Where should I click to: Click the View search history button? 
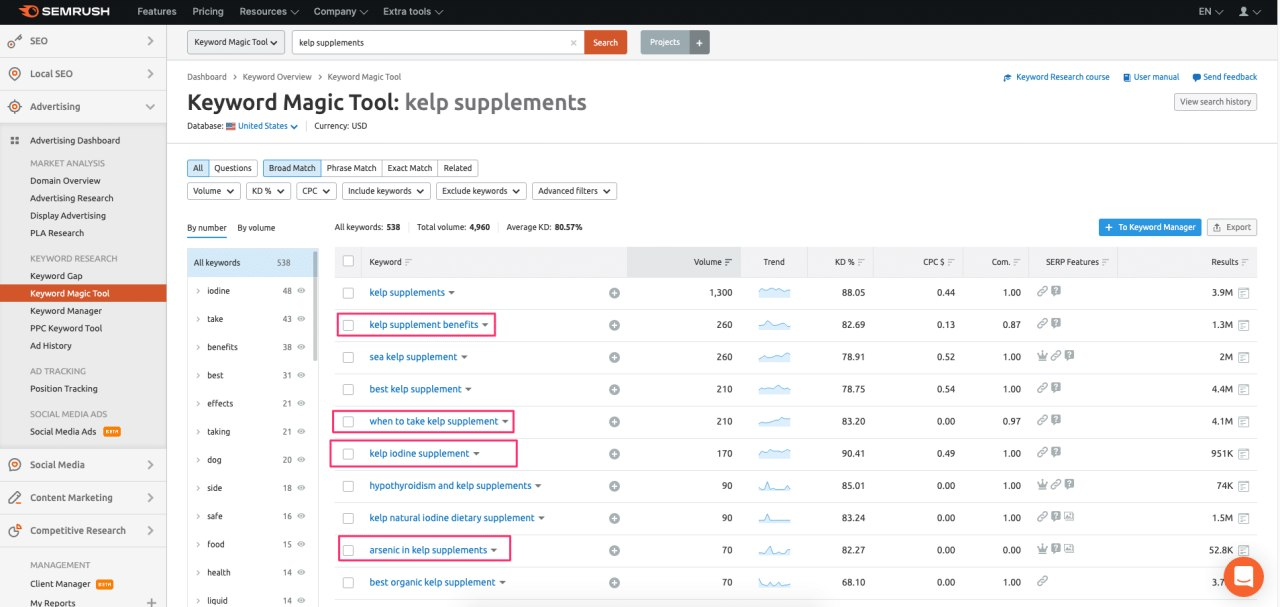pyautogui.click(x=1214, y=101)
